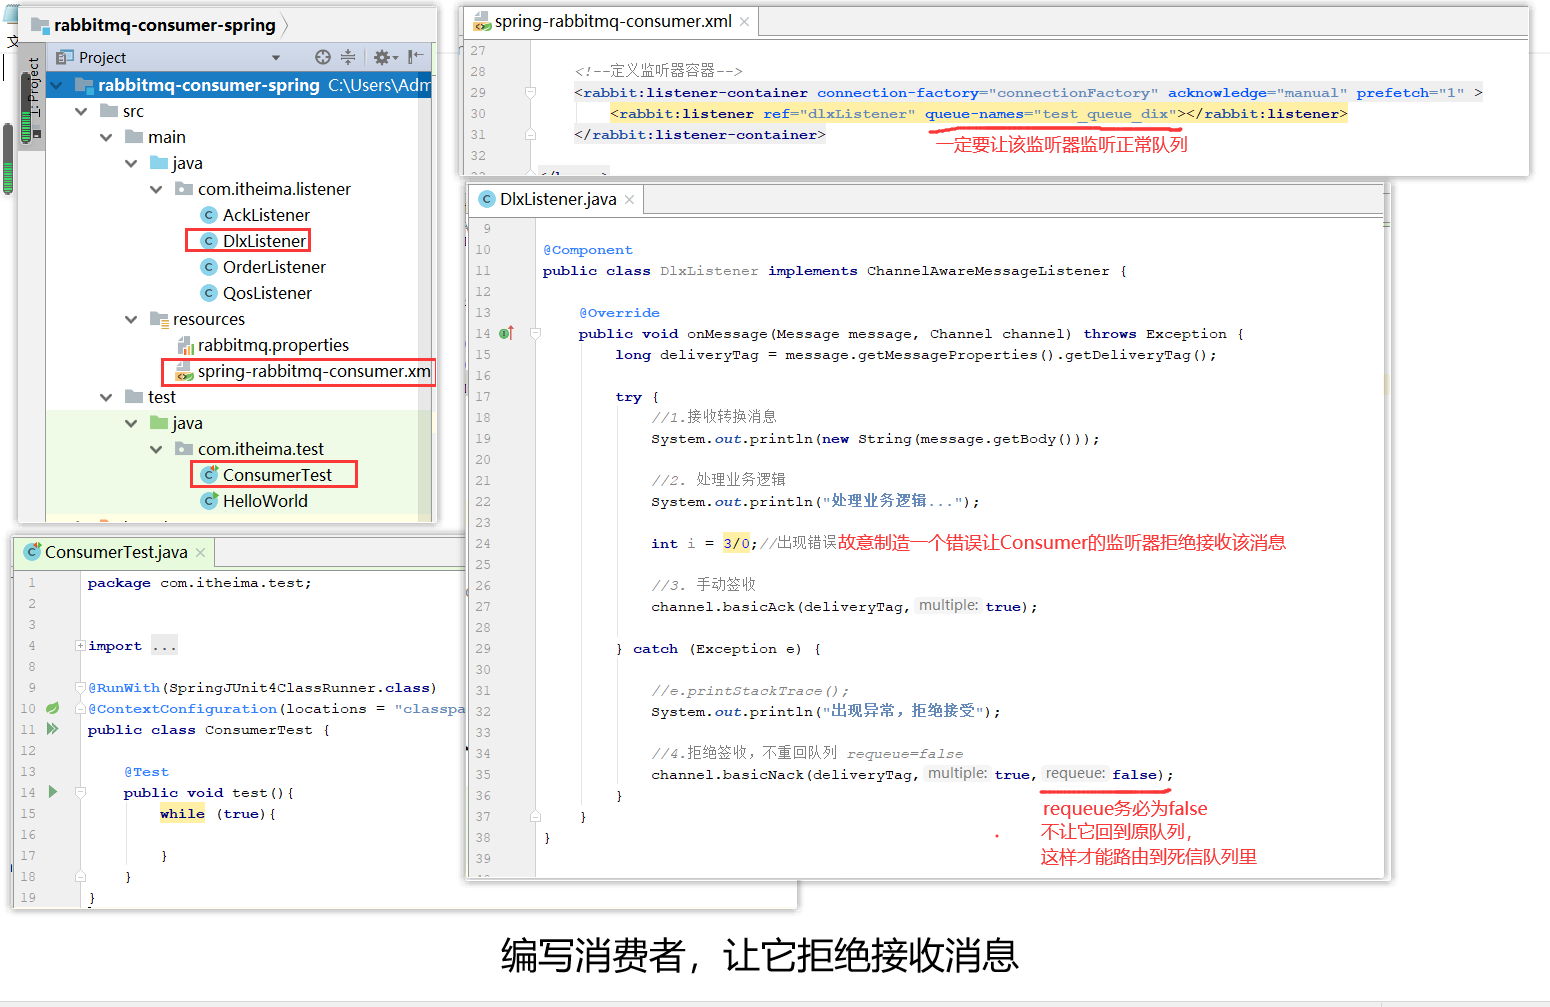Expand the folded import block on line 4
1550x1007 pixels.
[80, 646]
